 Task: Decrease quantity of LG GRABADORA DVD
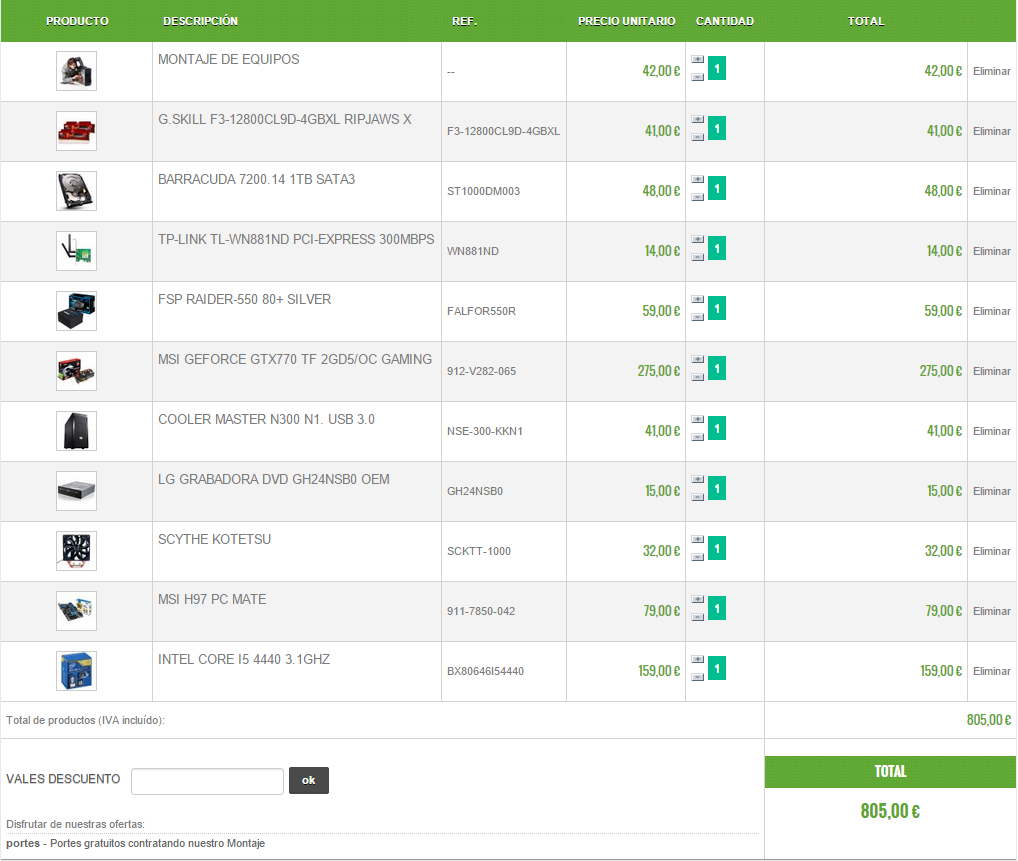coord(697,497)
